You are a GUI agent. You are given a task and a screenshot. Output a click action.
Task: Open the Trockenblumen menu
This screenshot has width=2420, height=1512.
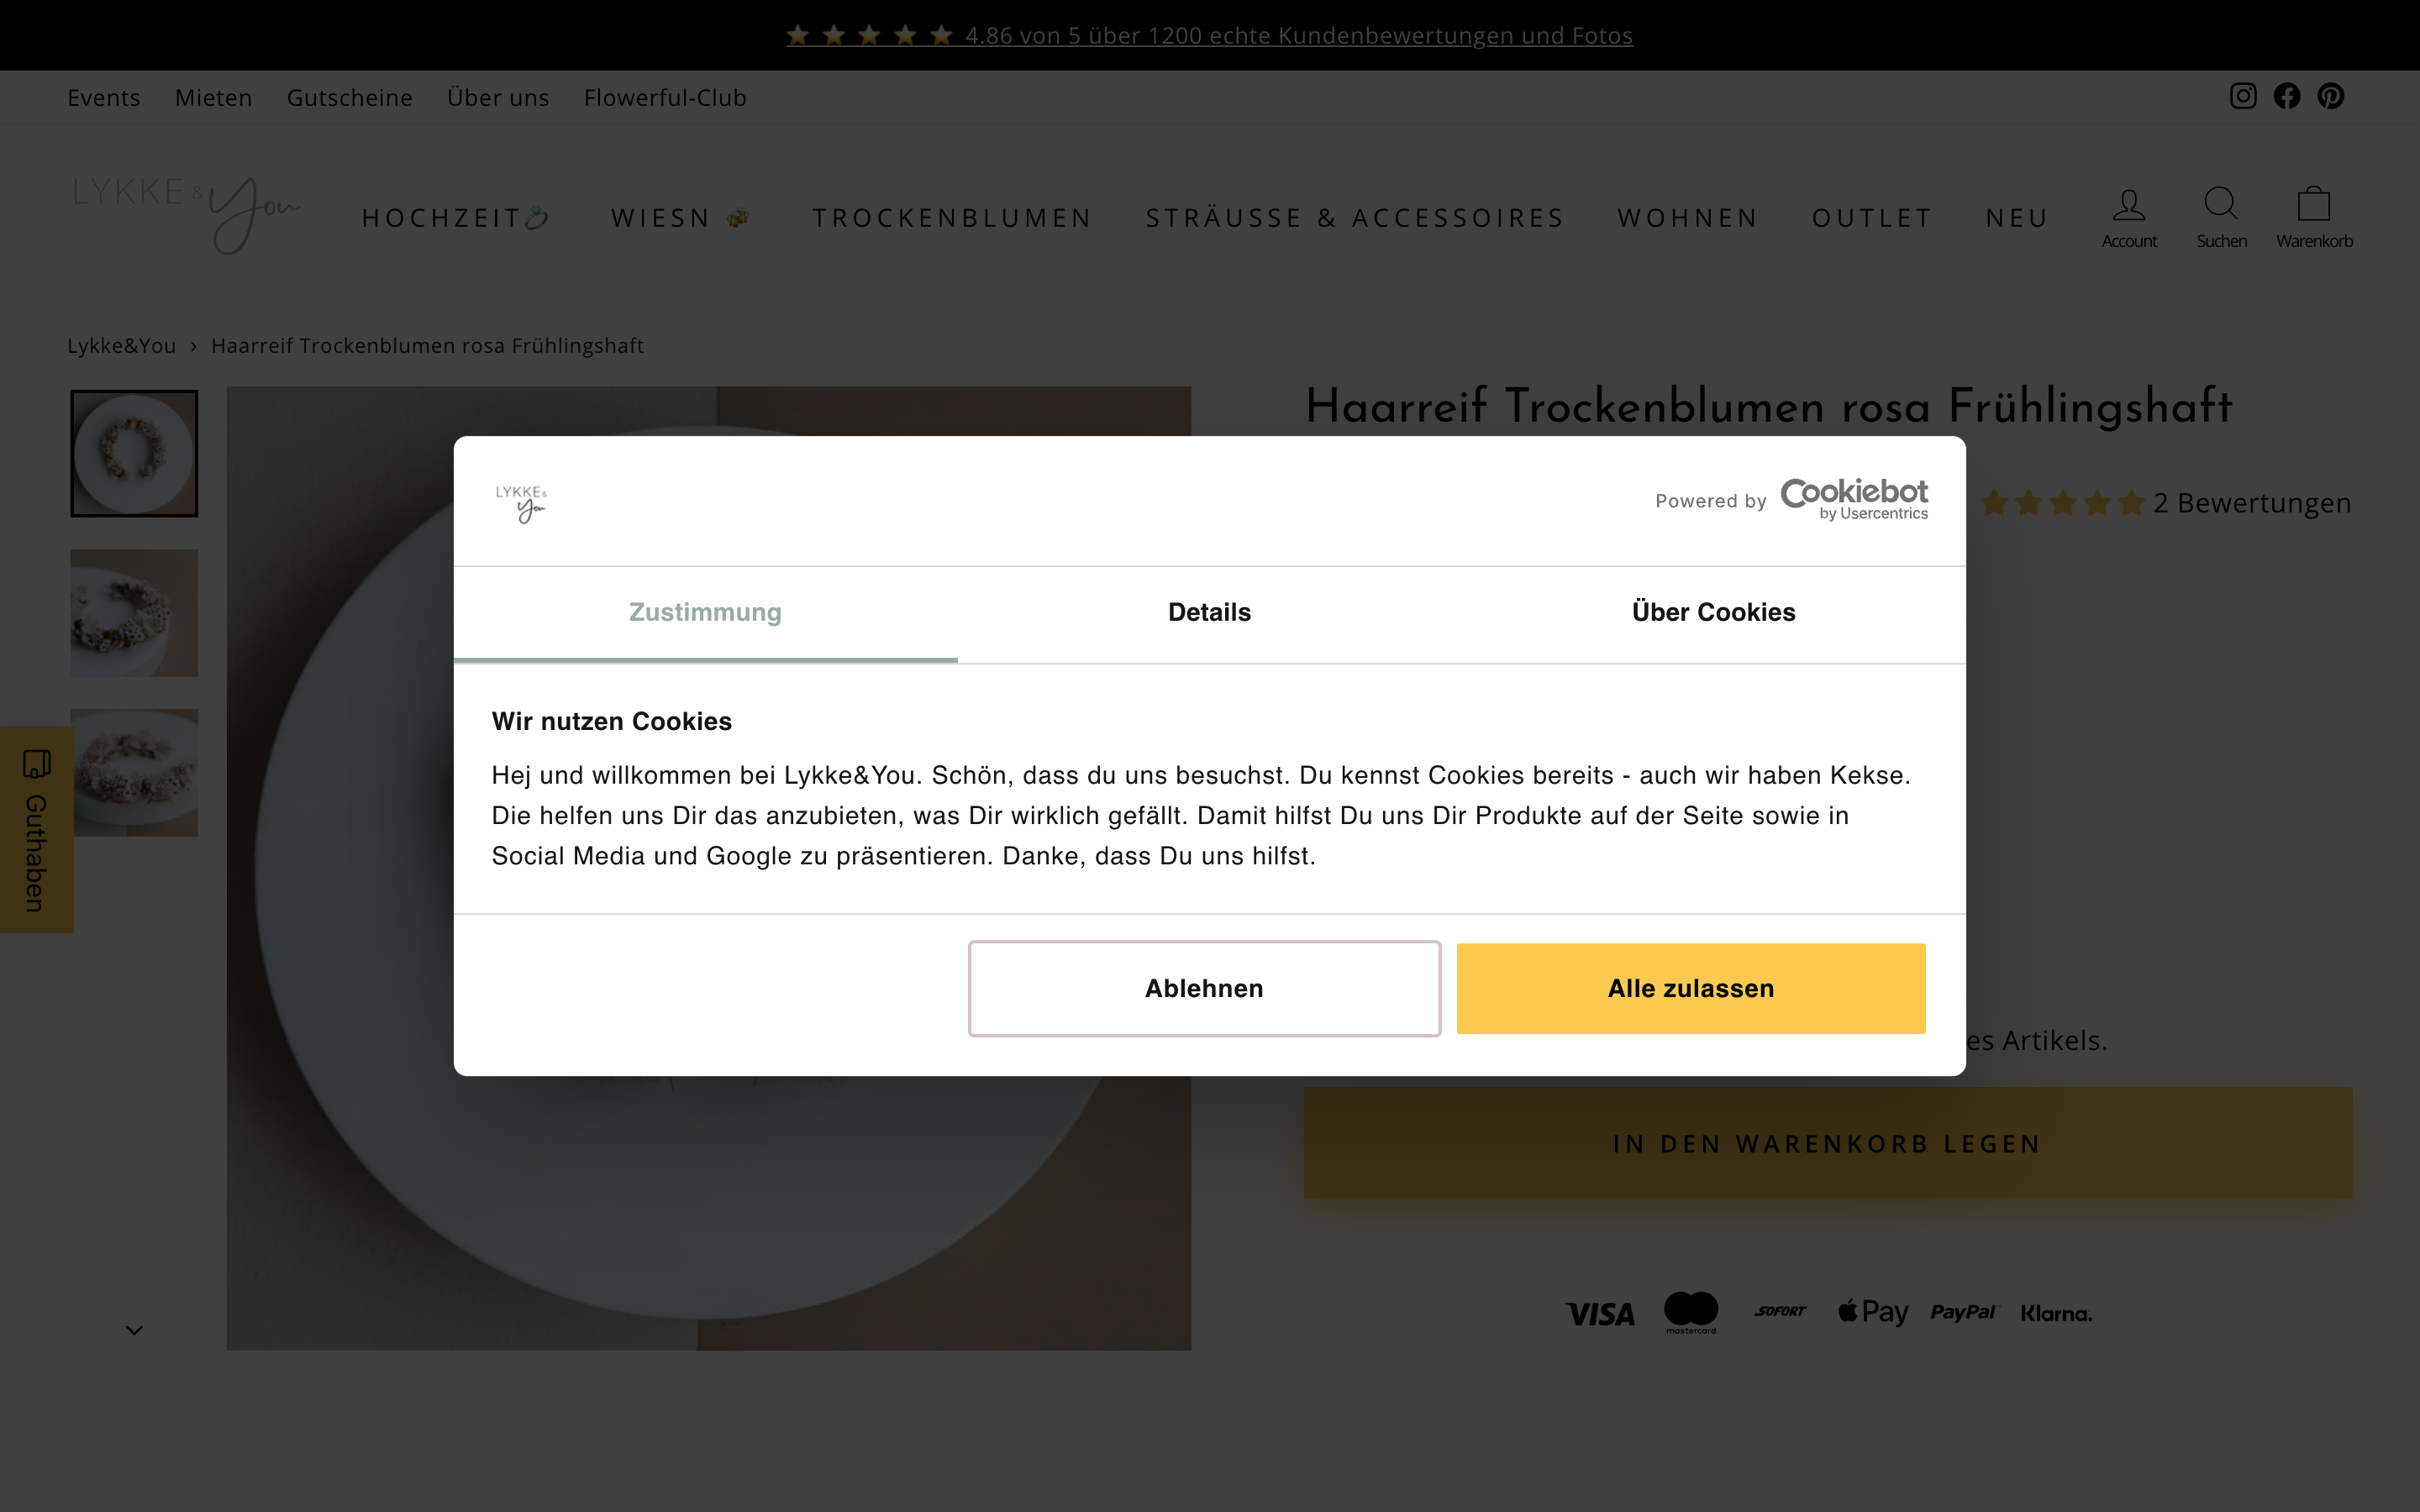pyautogui.click(x=951, y=218)
